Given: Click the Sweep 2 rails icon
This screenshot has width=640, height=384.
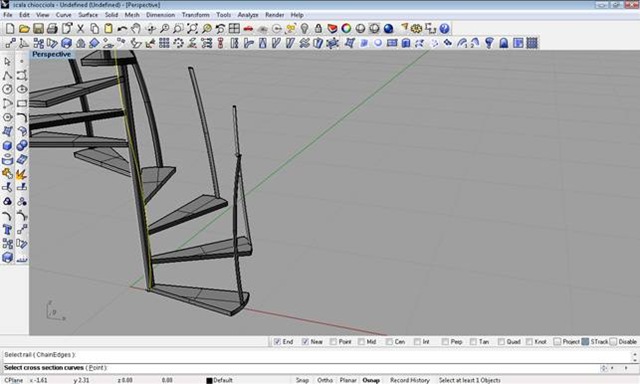Looking at the screenshot, I should pos(476,43).
